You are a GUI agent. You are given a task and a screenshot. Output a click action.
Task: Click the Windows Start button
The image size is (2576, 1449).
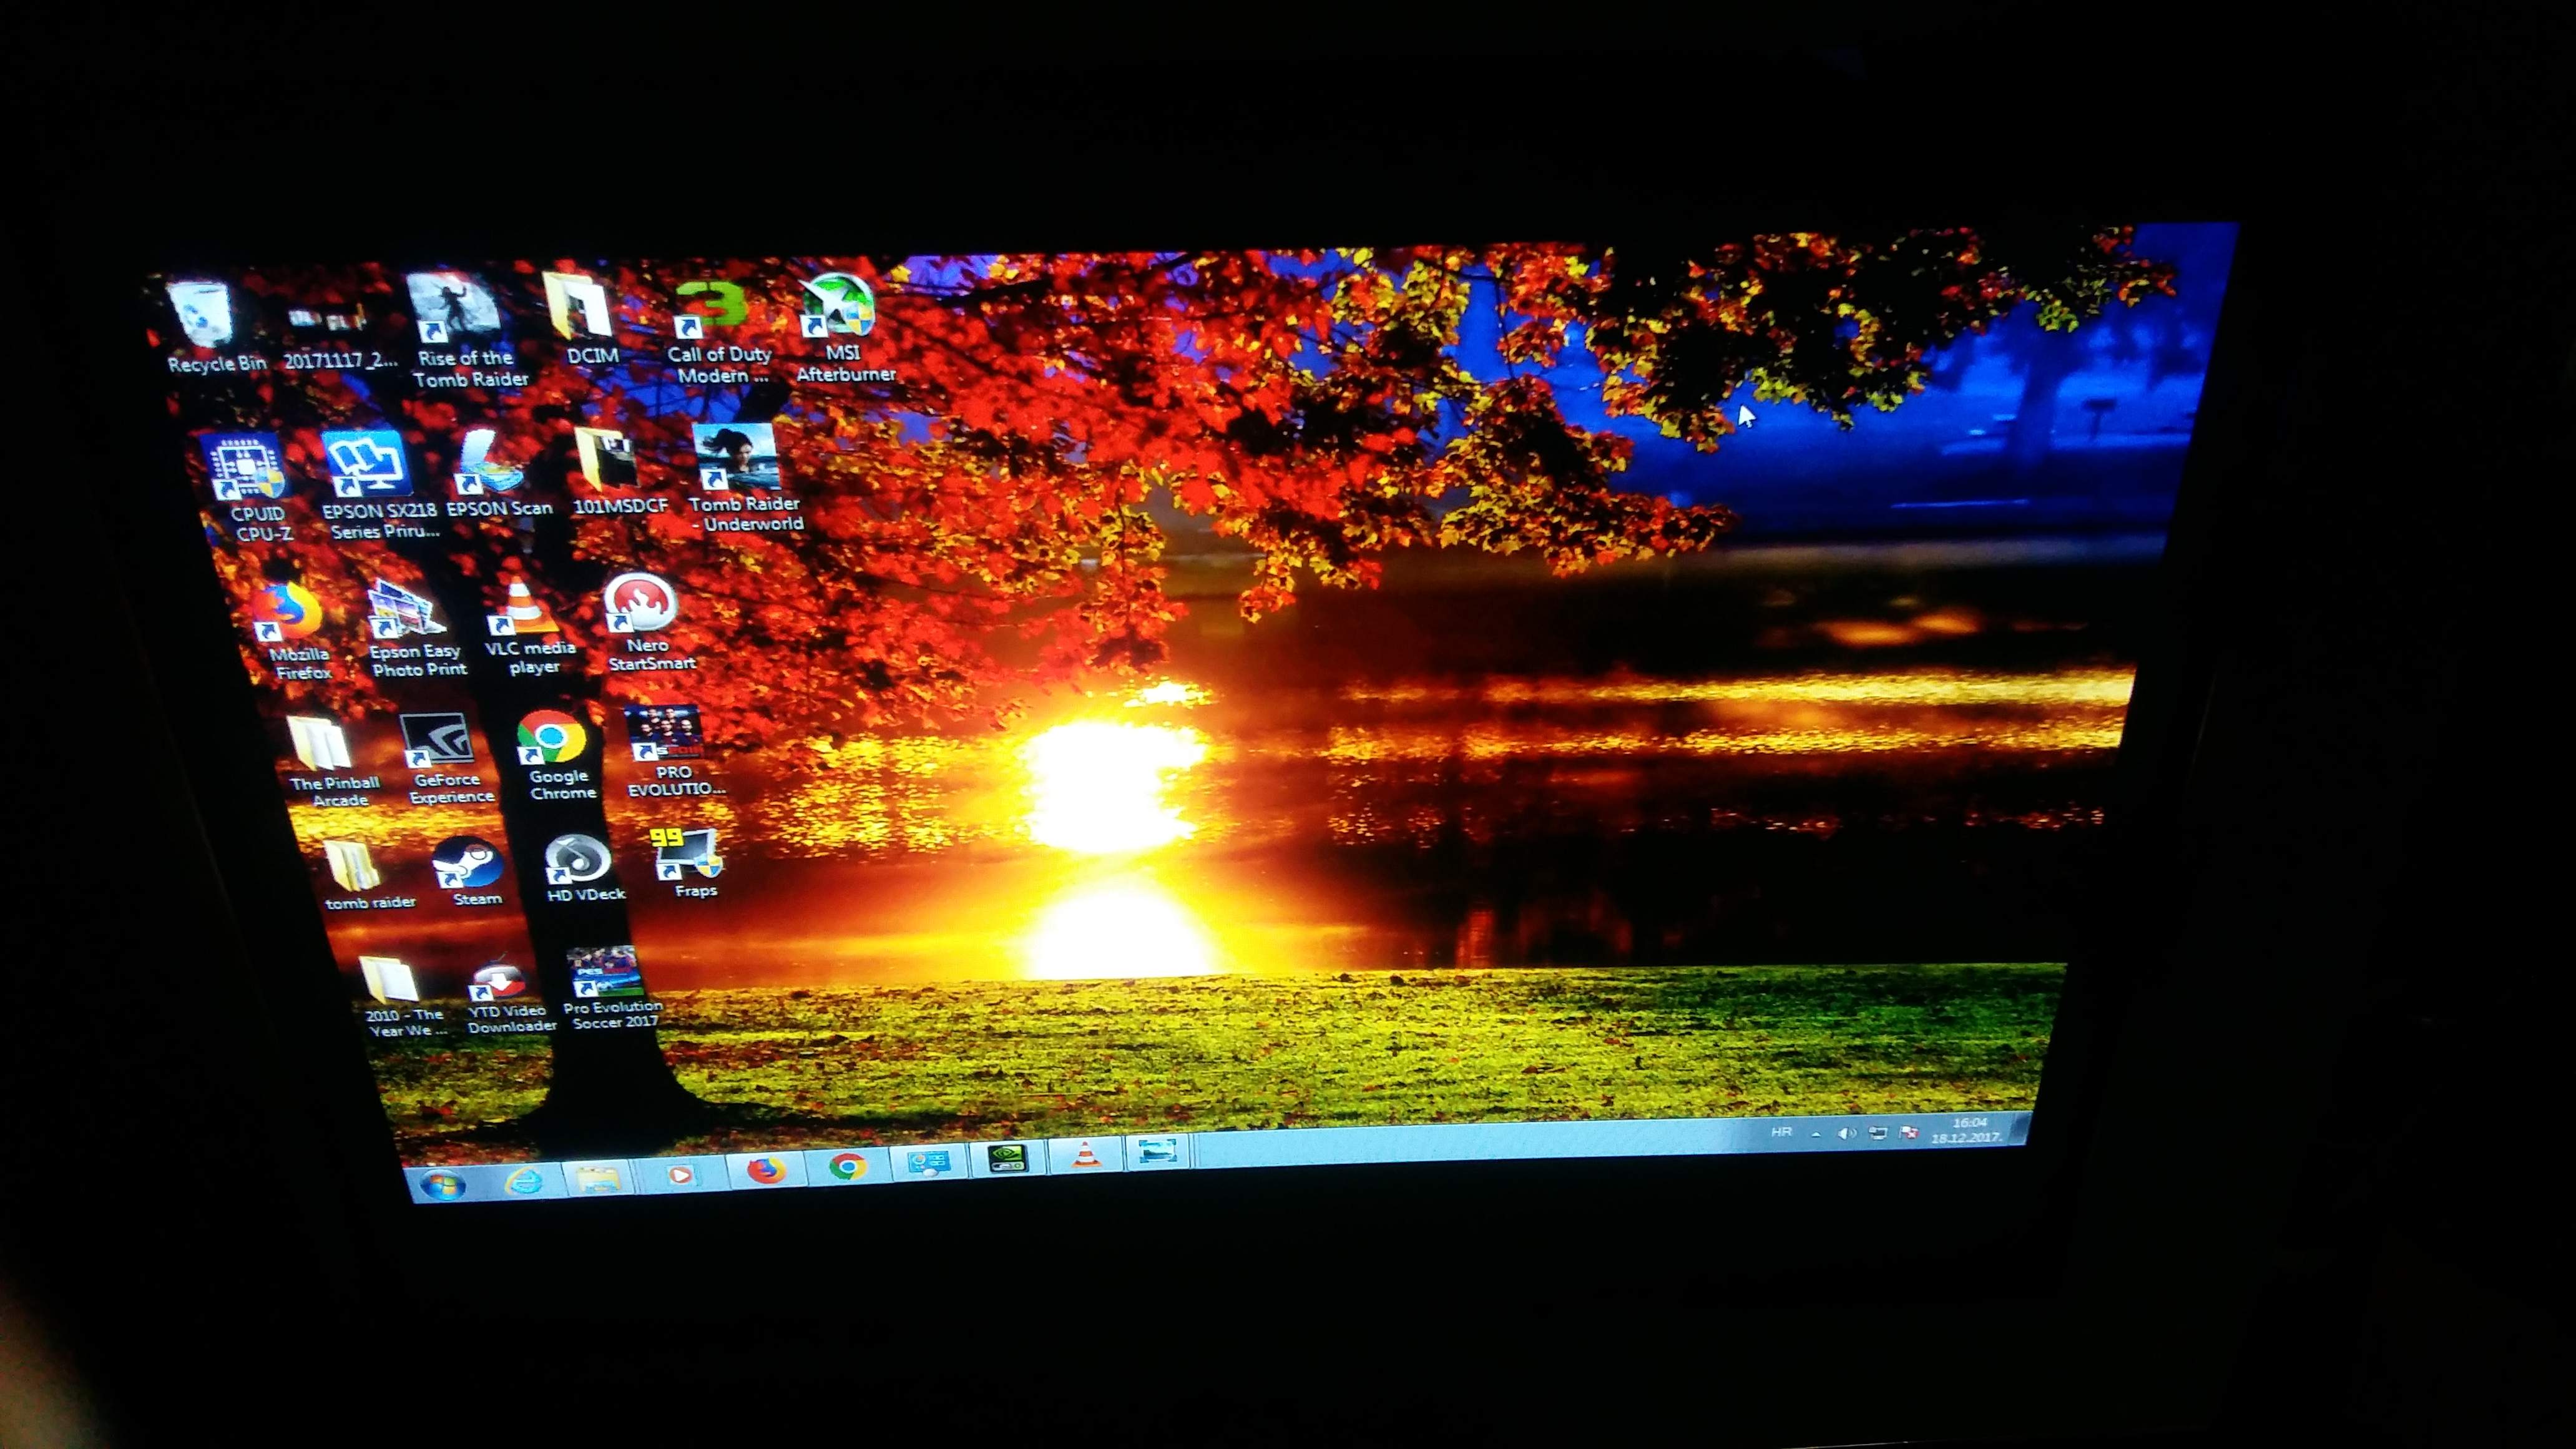pos(443,1185)
